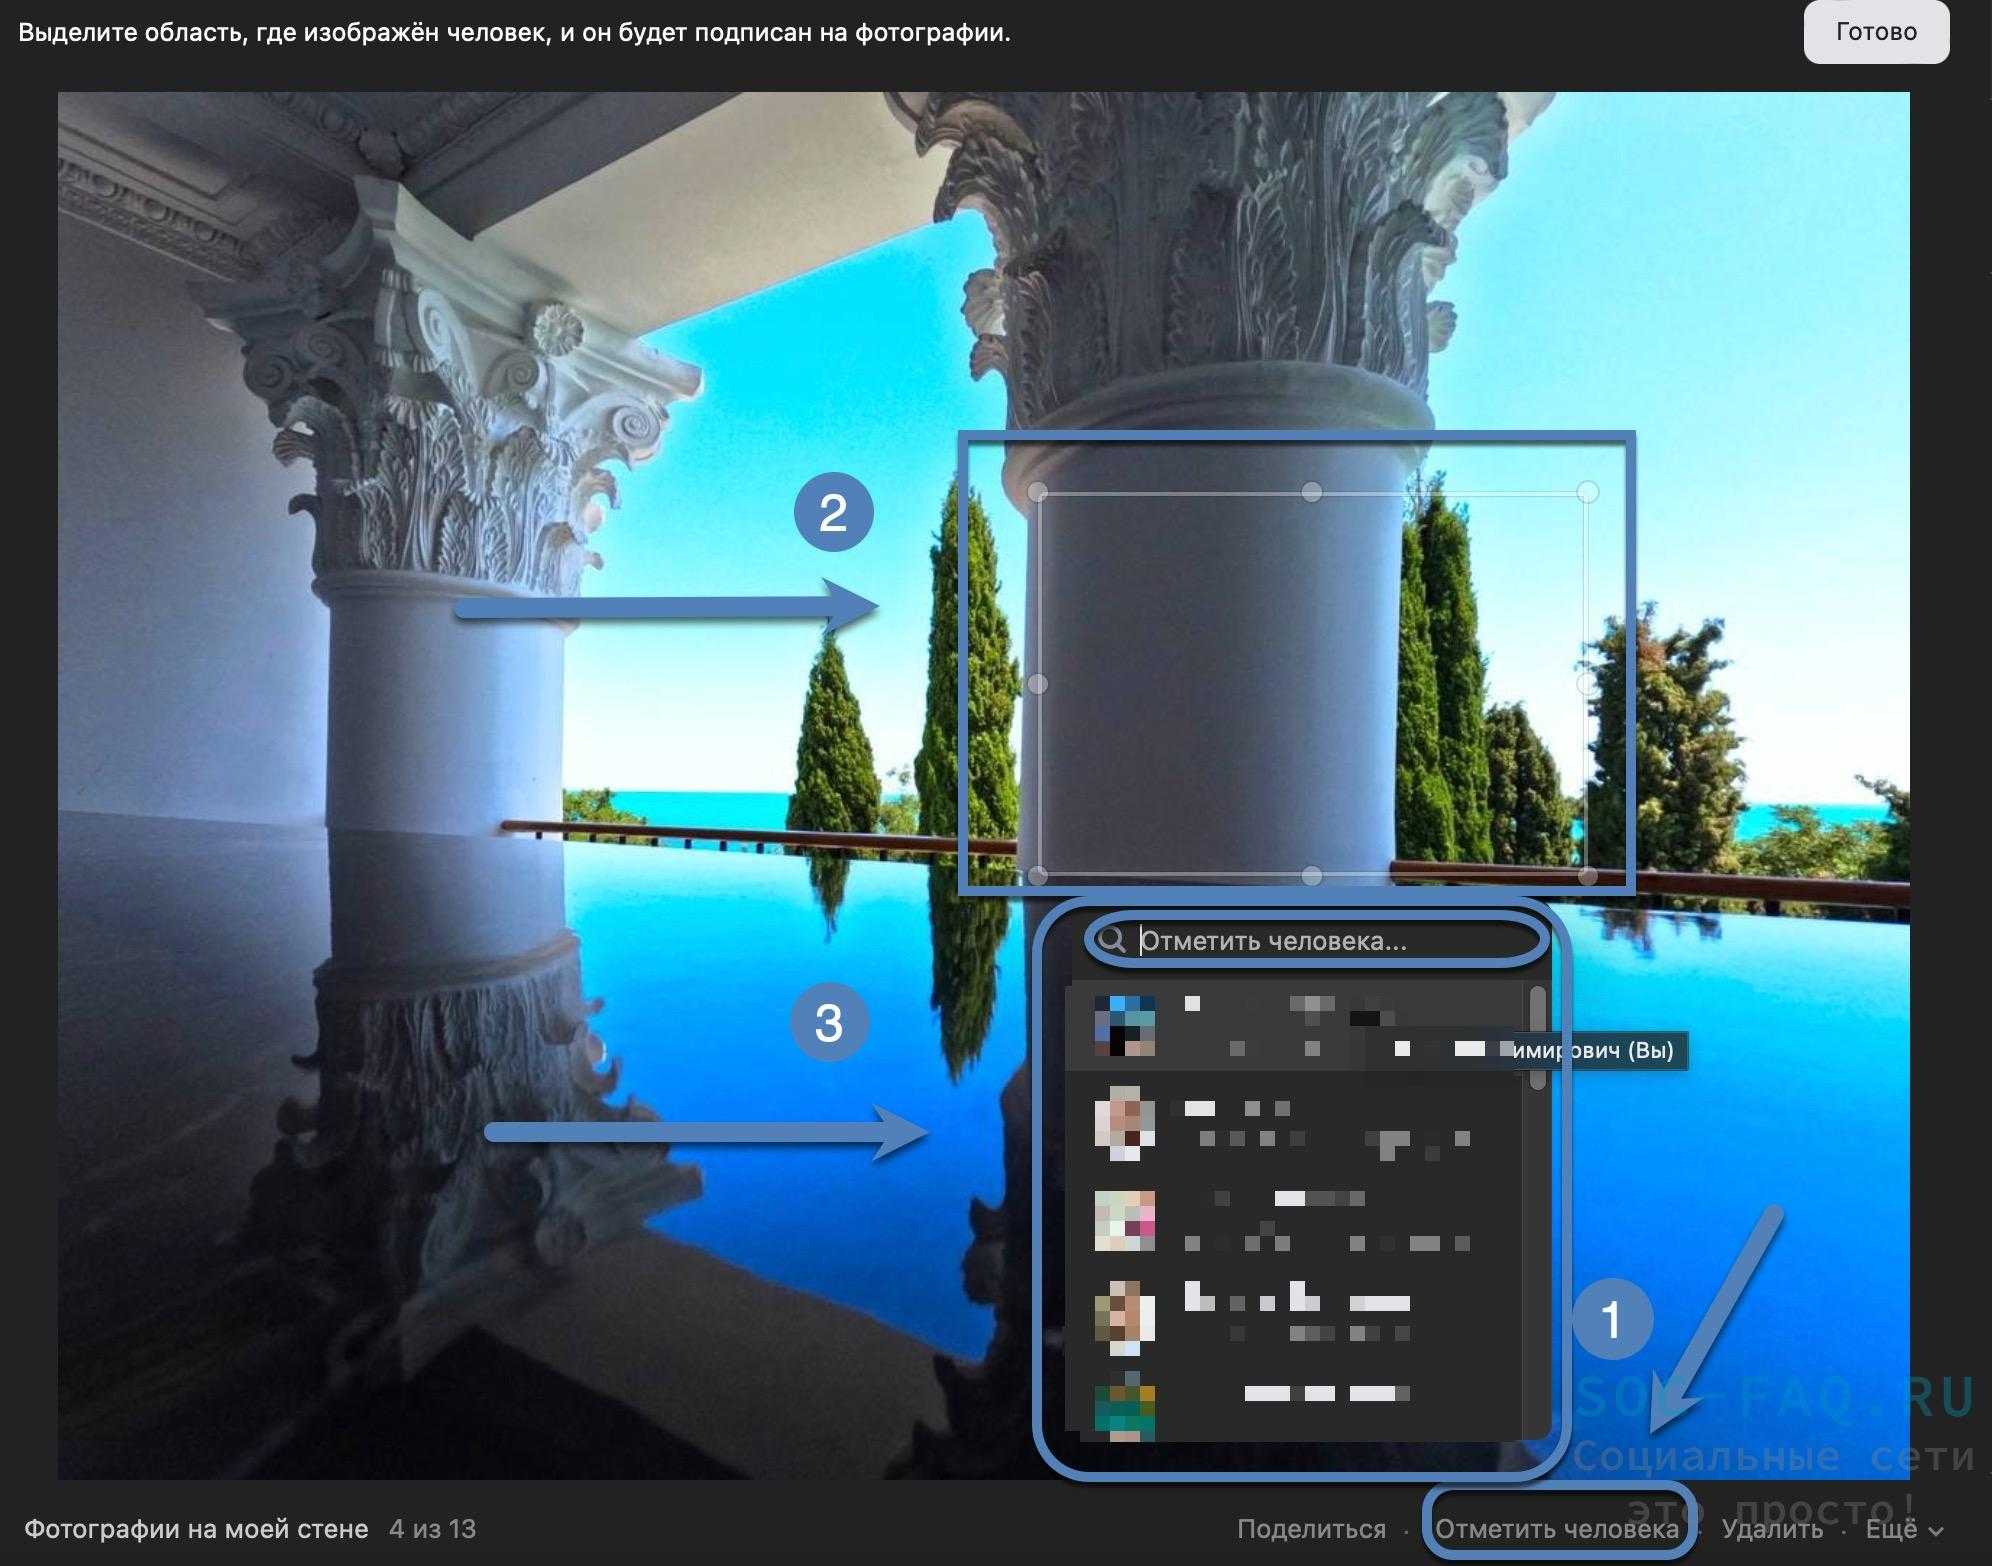Click the middle-left selection frame handle

1038,684
